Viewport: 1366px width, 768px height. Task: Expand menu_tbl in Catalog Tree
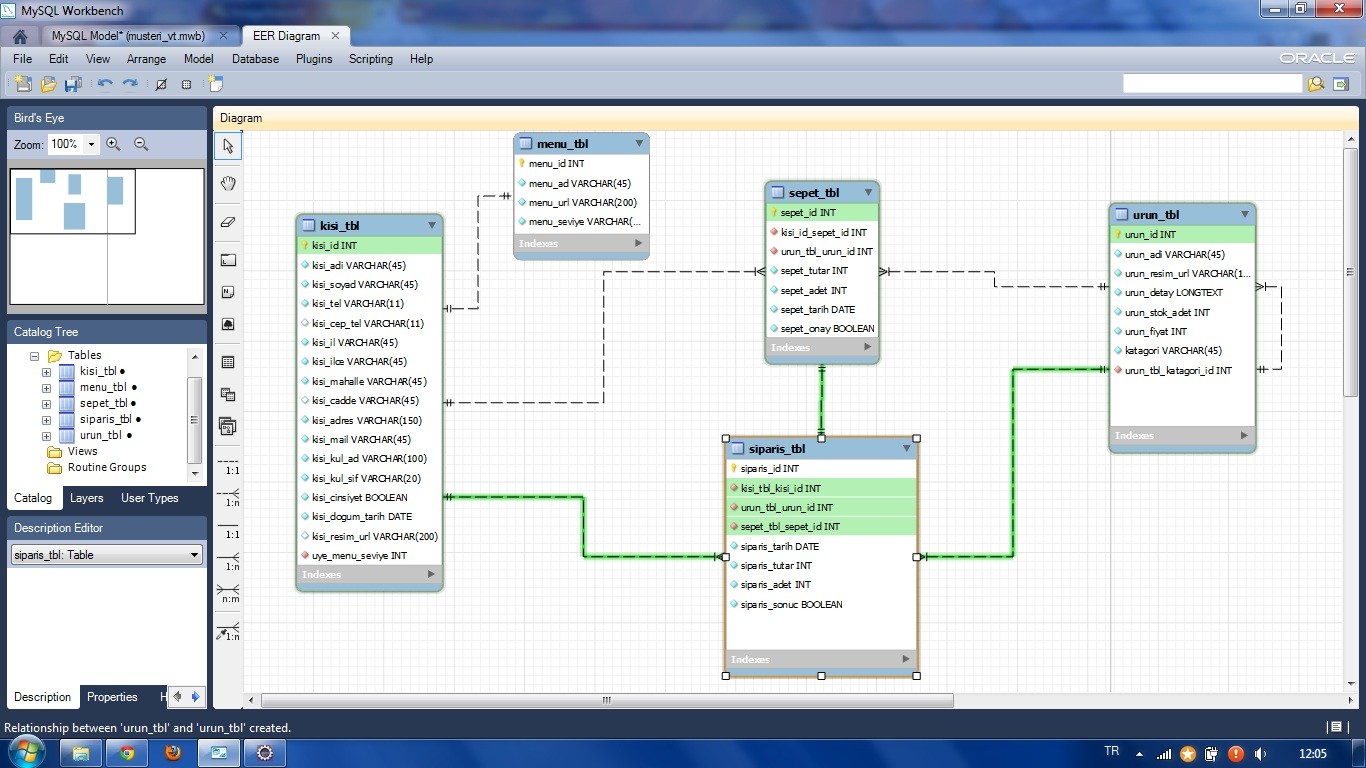(x=46, y=388)
